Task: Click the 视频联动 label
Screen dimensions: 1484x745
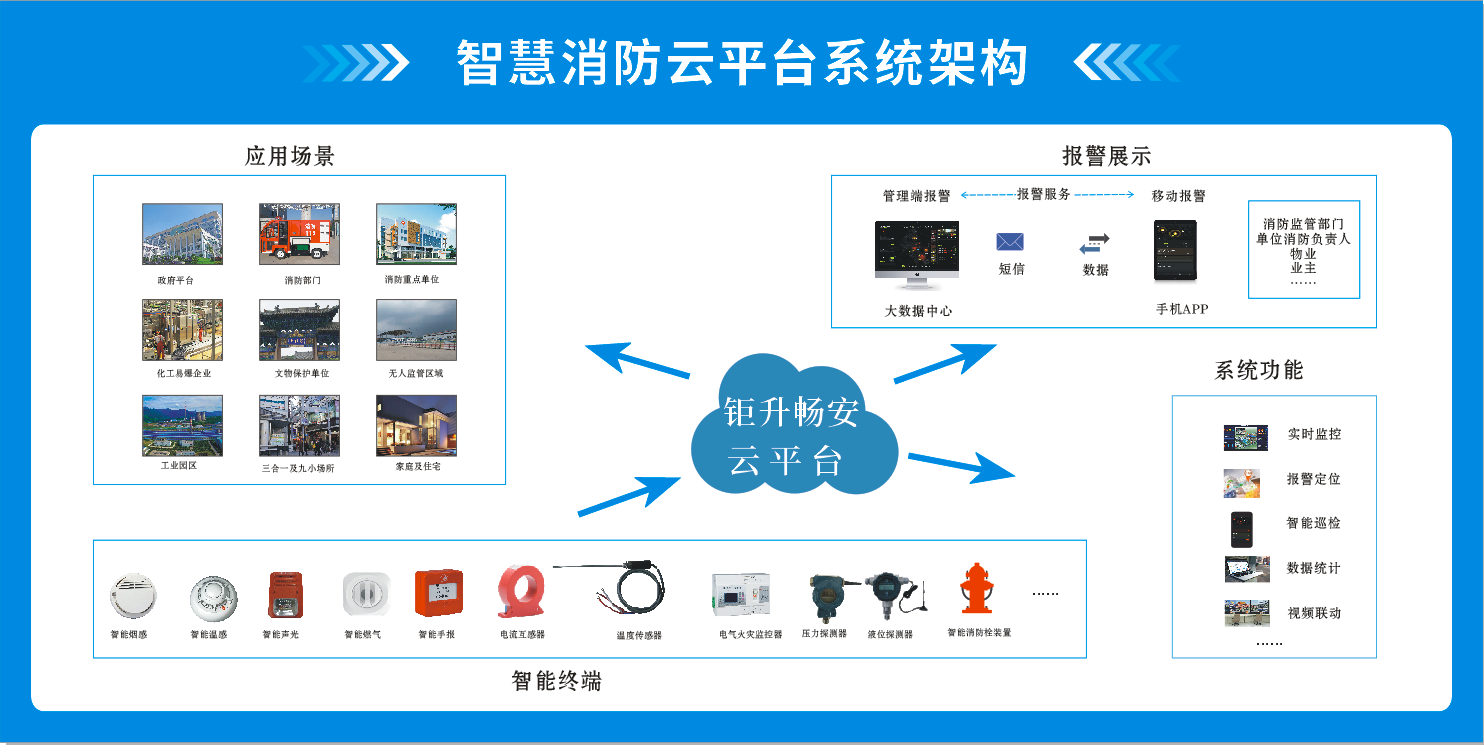Action: 1314,613
